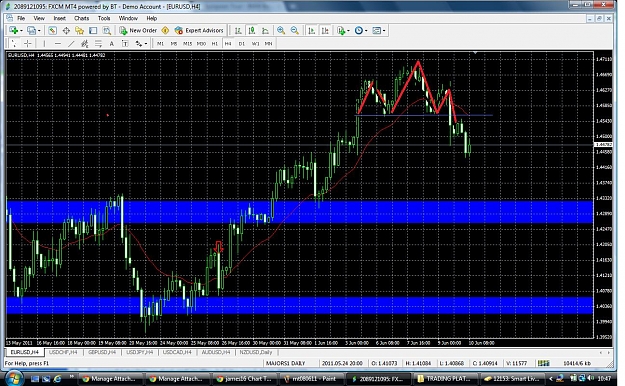Switch to the NZDUSD,Daily chart tab

coord(256,352)
